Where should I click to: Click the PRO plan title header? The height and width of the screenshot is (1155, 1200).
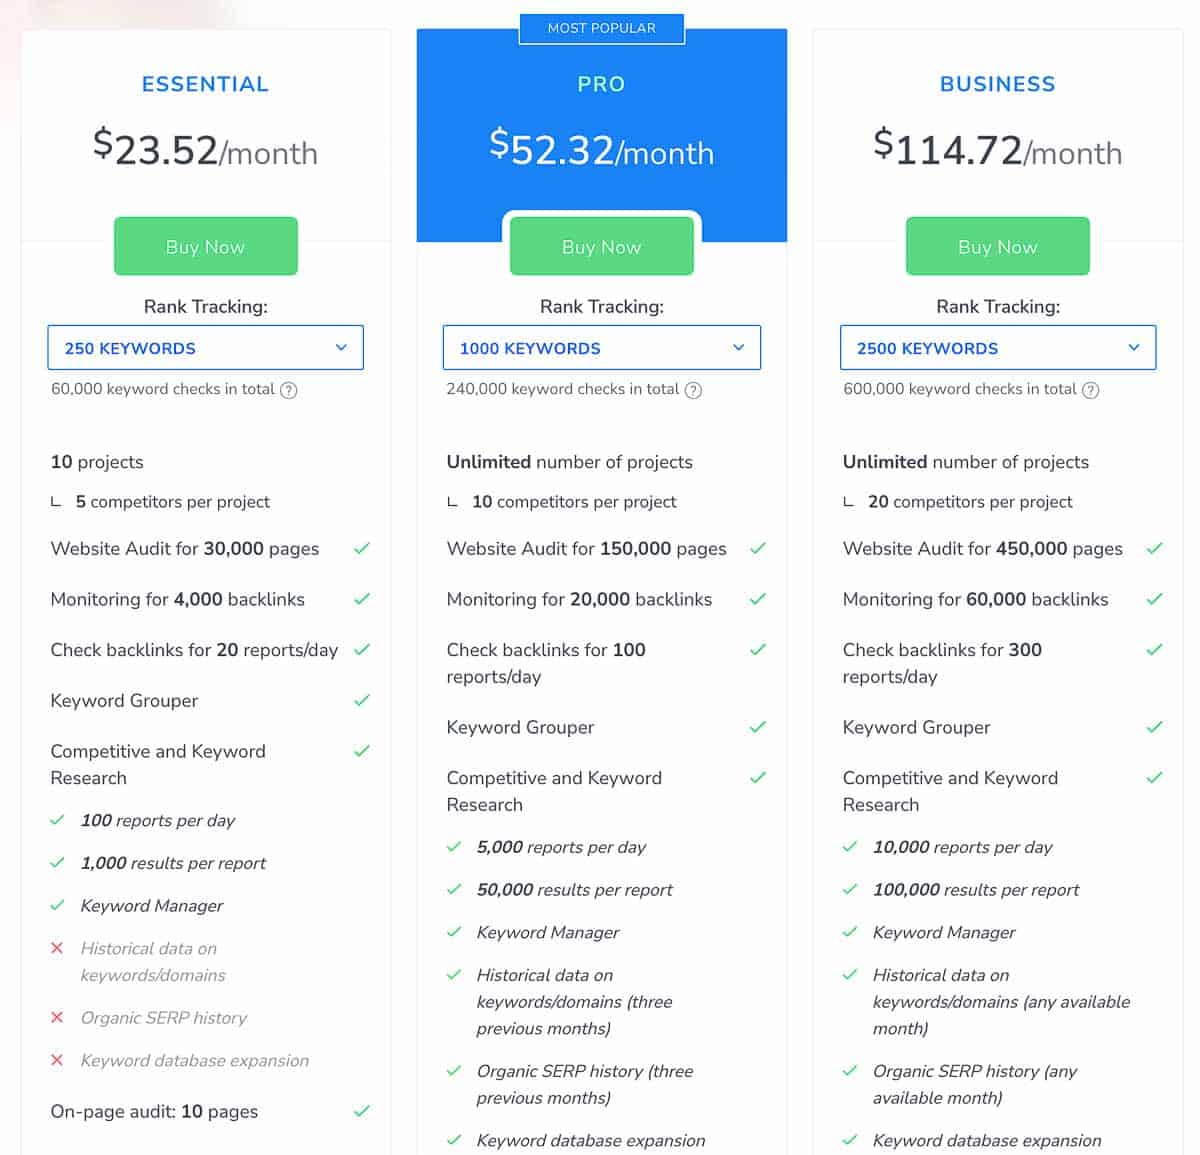601,84
